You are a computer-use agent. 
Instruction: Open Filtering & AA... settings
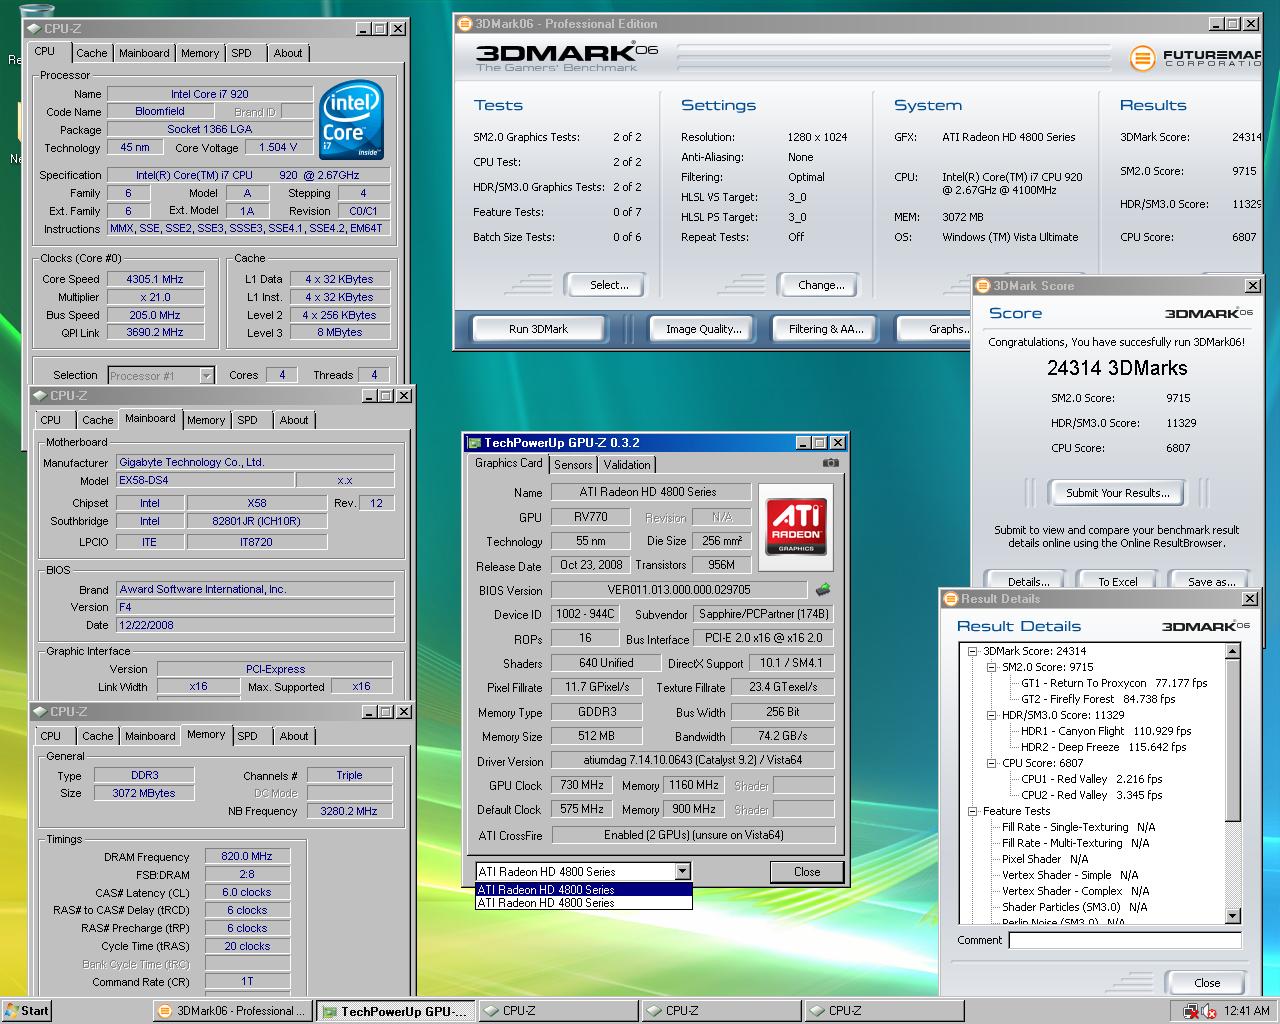826,329
